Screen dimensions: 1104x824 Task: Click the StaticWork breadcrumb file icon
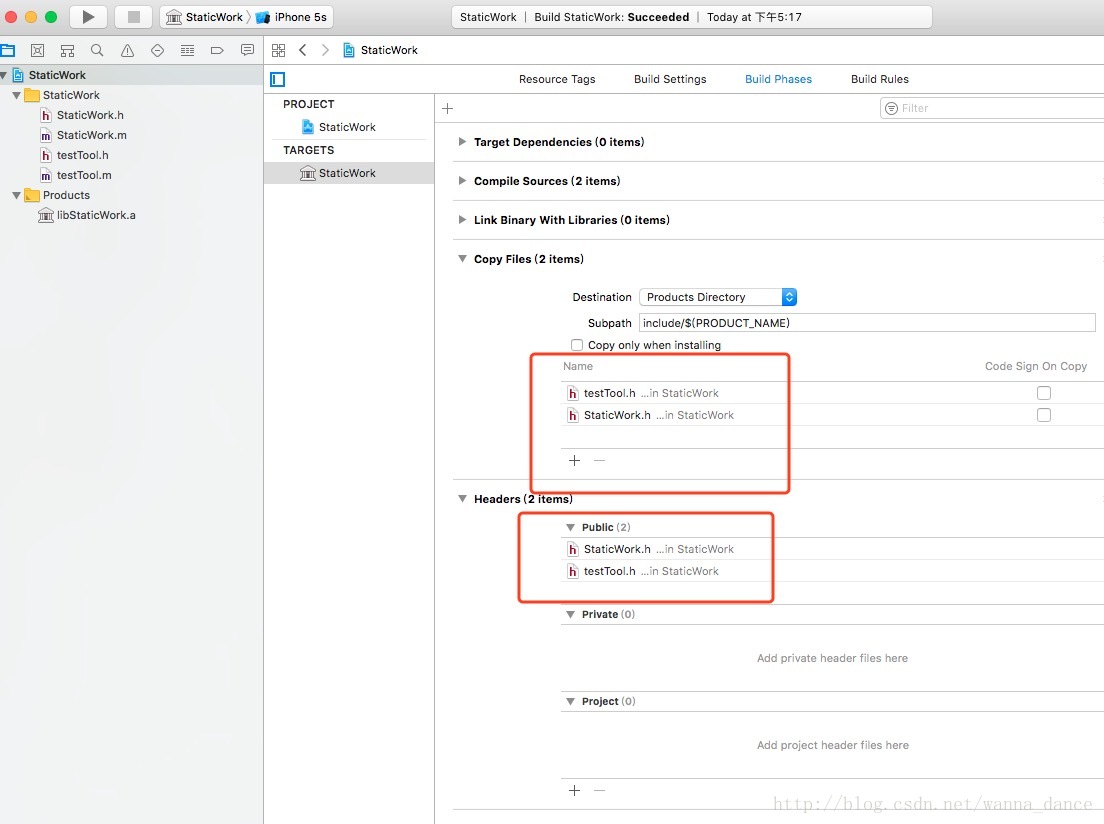click(x=349, y=50)
